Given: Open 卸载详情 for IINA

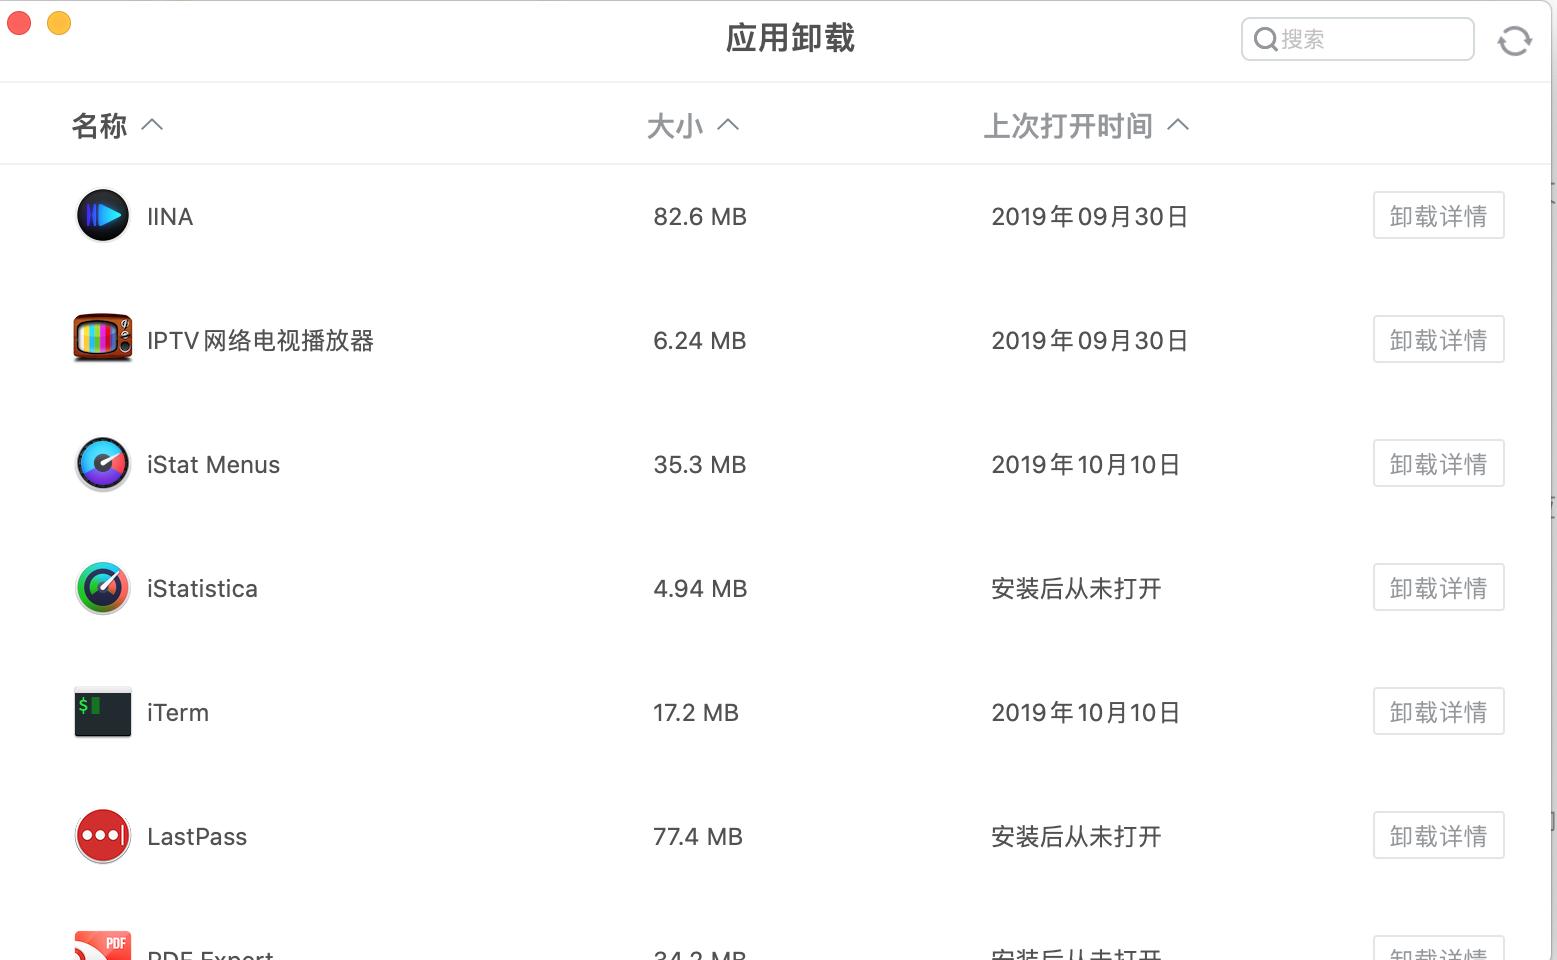Looking at the screenshot, I should coord(1438,215).
